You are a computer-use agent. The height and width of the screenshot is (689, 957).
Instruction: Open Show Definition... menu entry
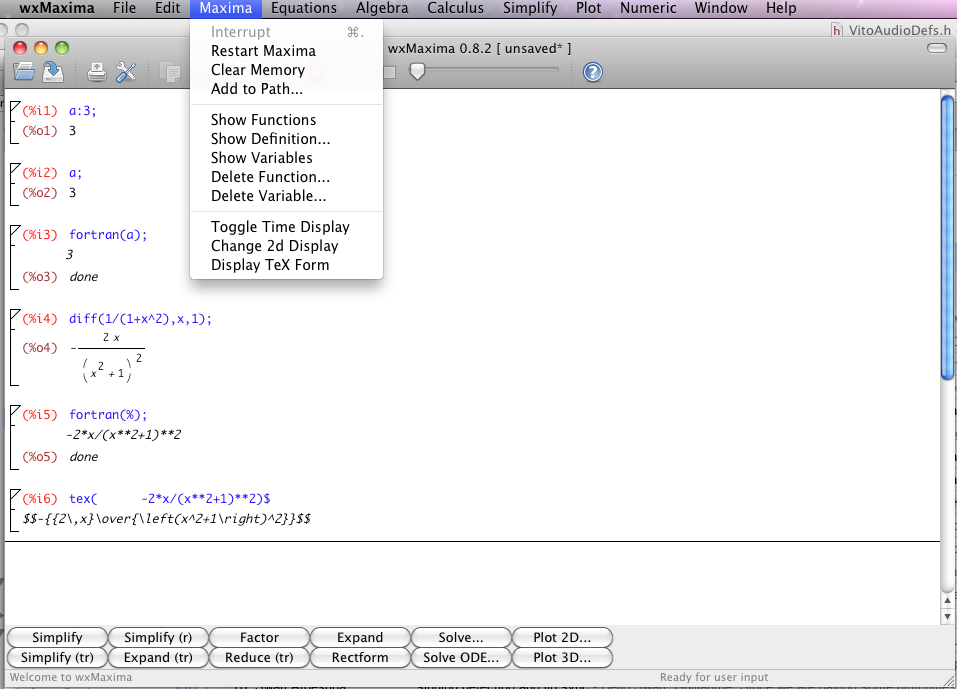[286, 139]
